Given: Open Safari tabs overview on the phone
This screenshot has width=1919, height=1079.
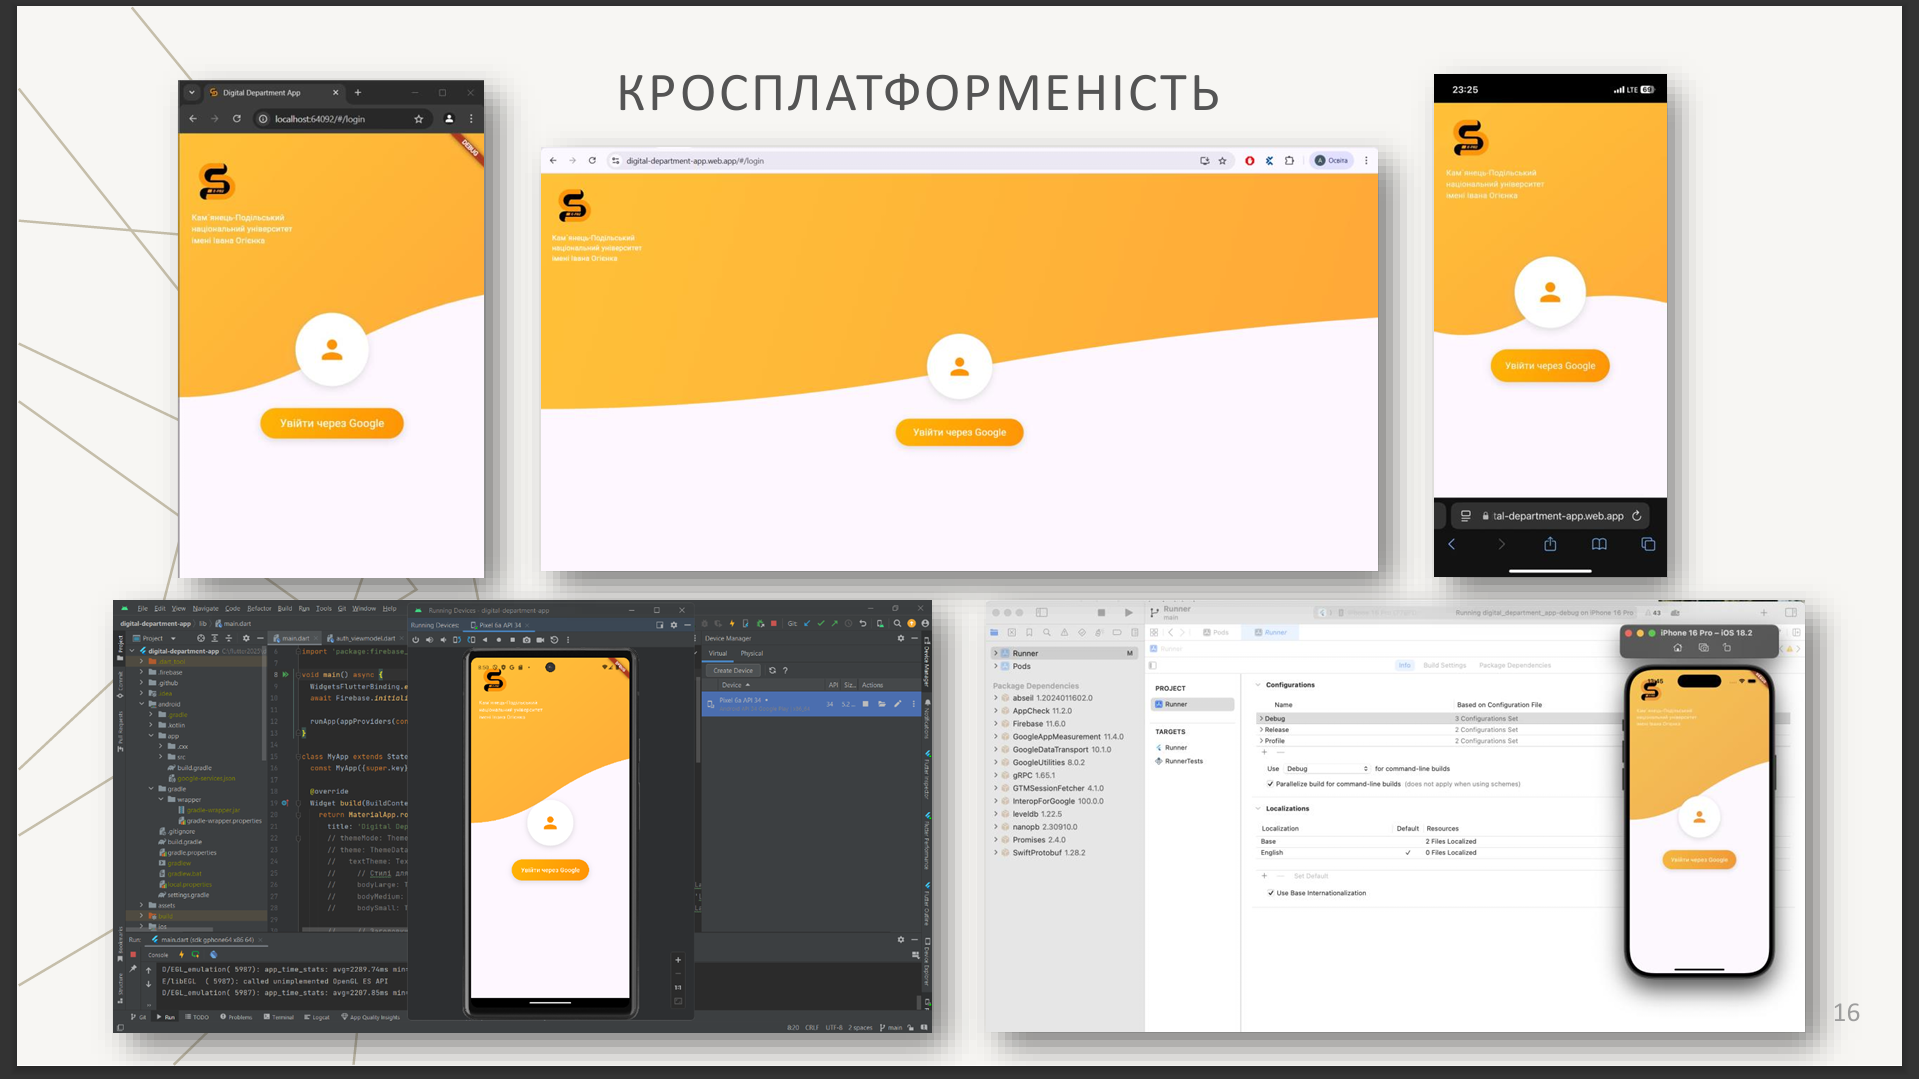Looking at the screenshot, I should coord(1648,544).
